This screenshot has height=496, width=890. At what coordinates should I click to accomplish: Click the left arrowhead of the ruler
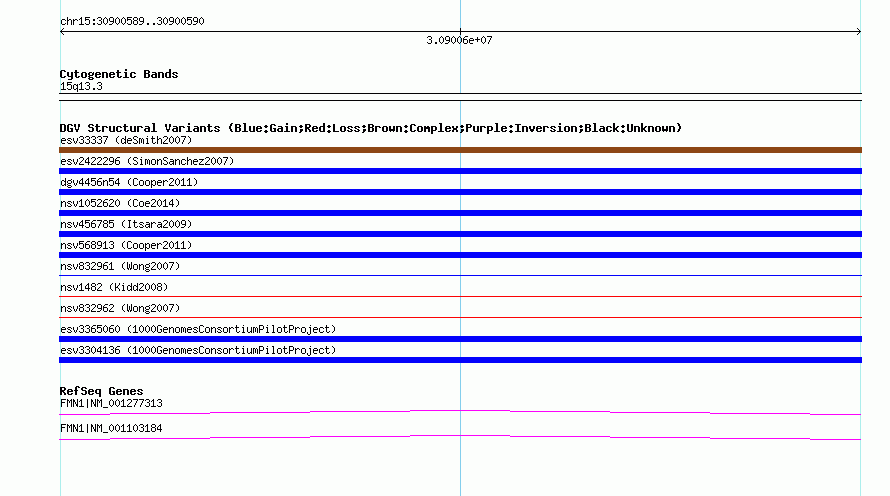(62, 32)
